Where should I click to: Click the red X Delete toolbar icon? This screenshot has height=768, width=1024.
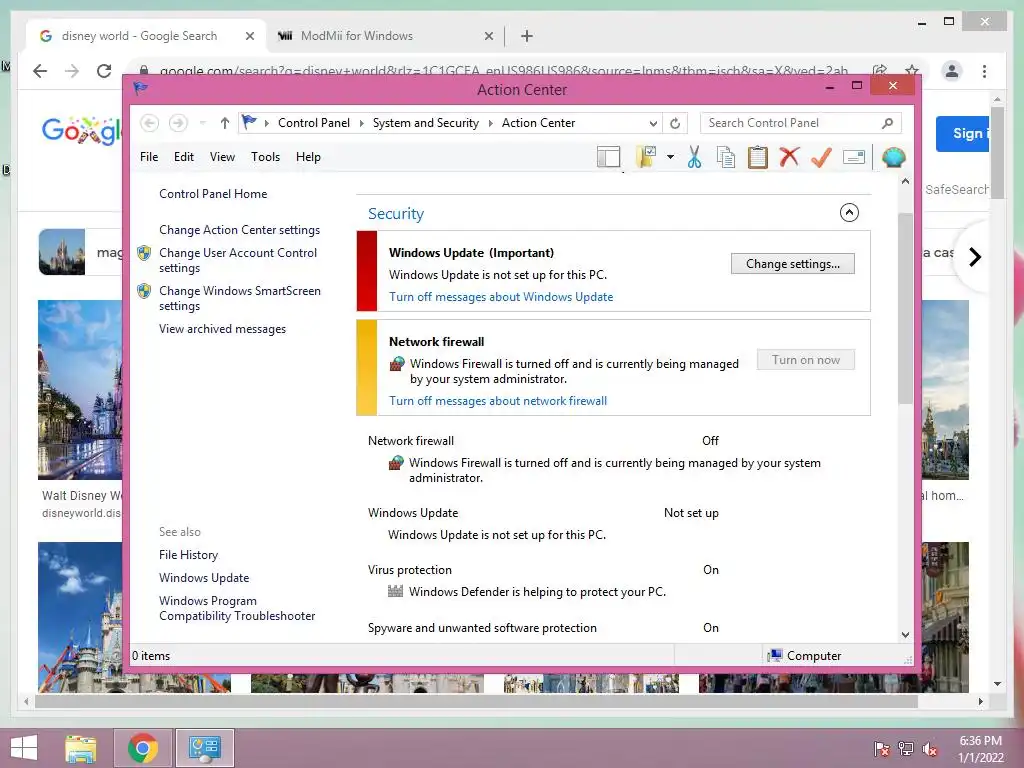click(789, 157)
